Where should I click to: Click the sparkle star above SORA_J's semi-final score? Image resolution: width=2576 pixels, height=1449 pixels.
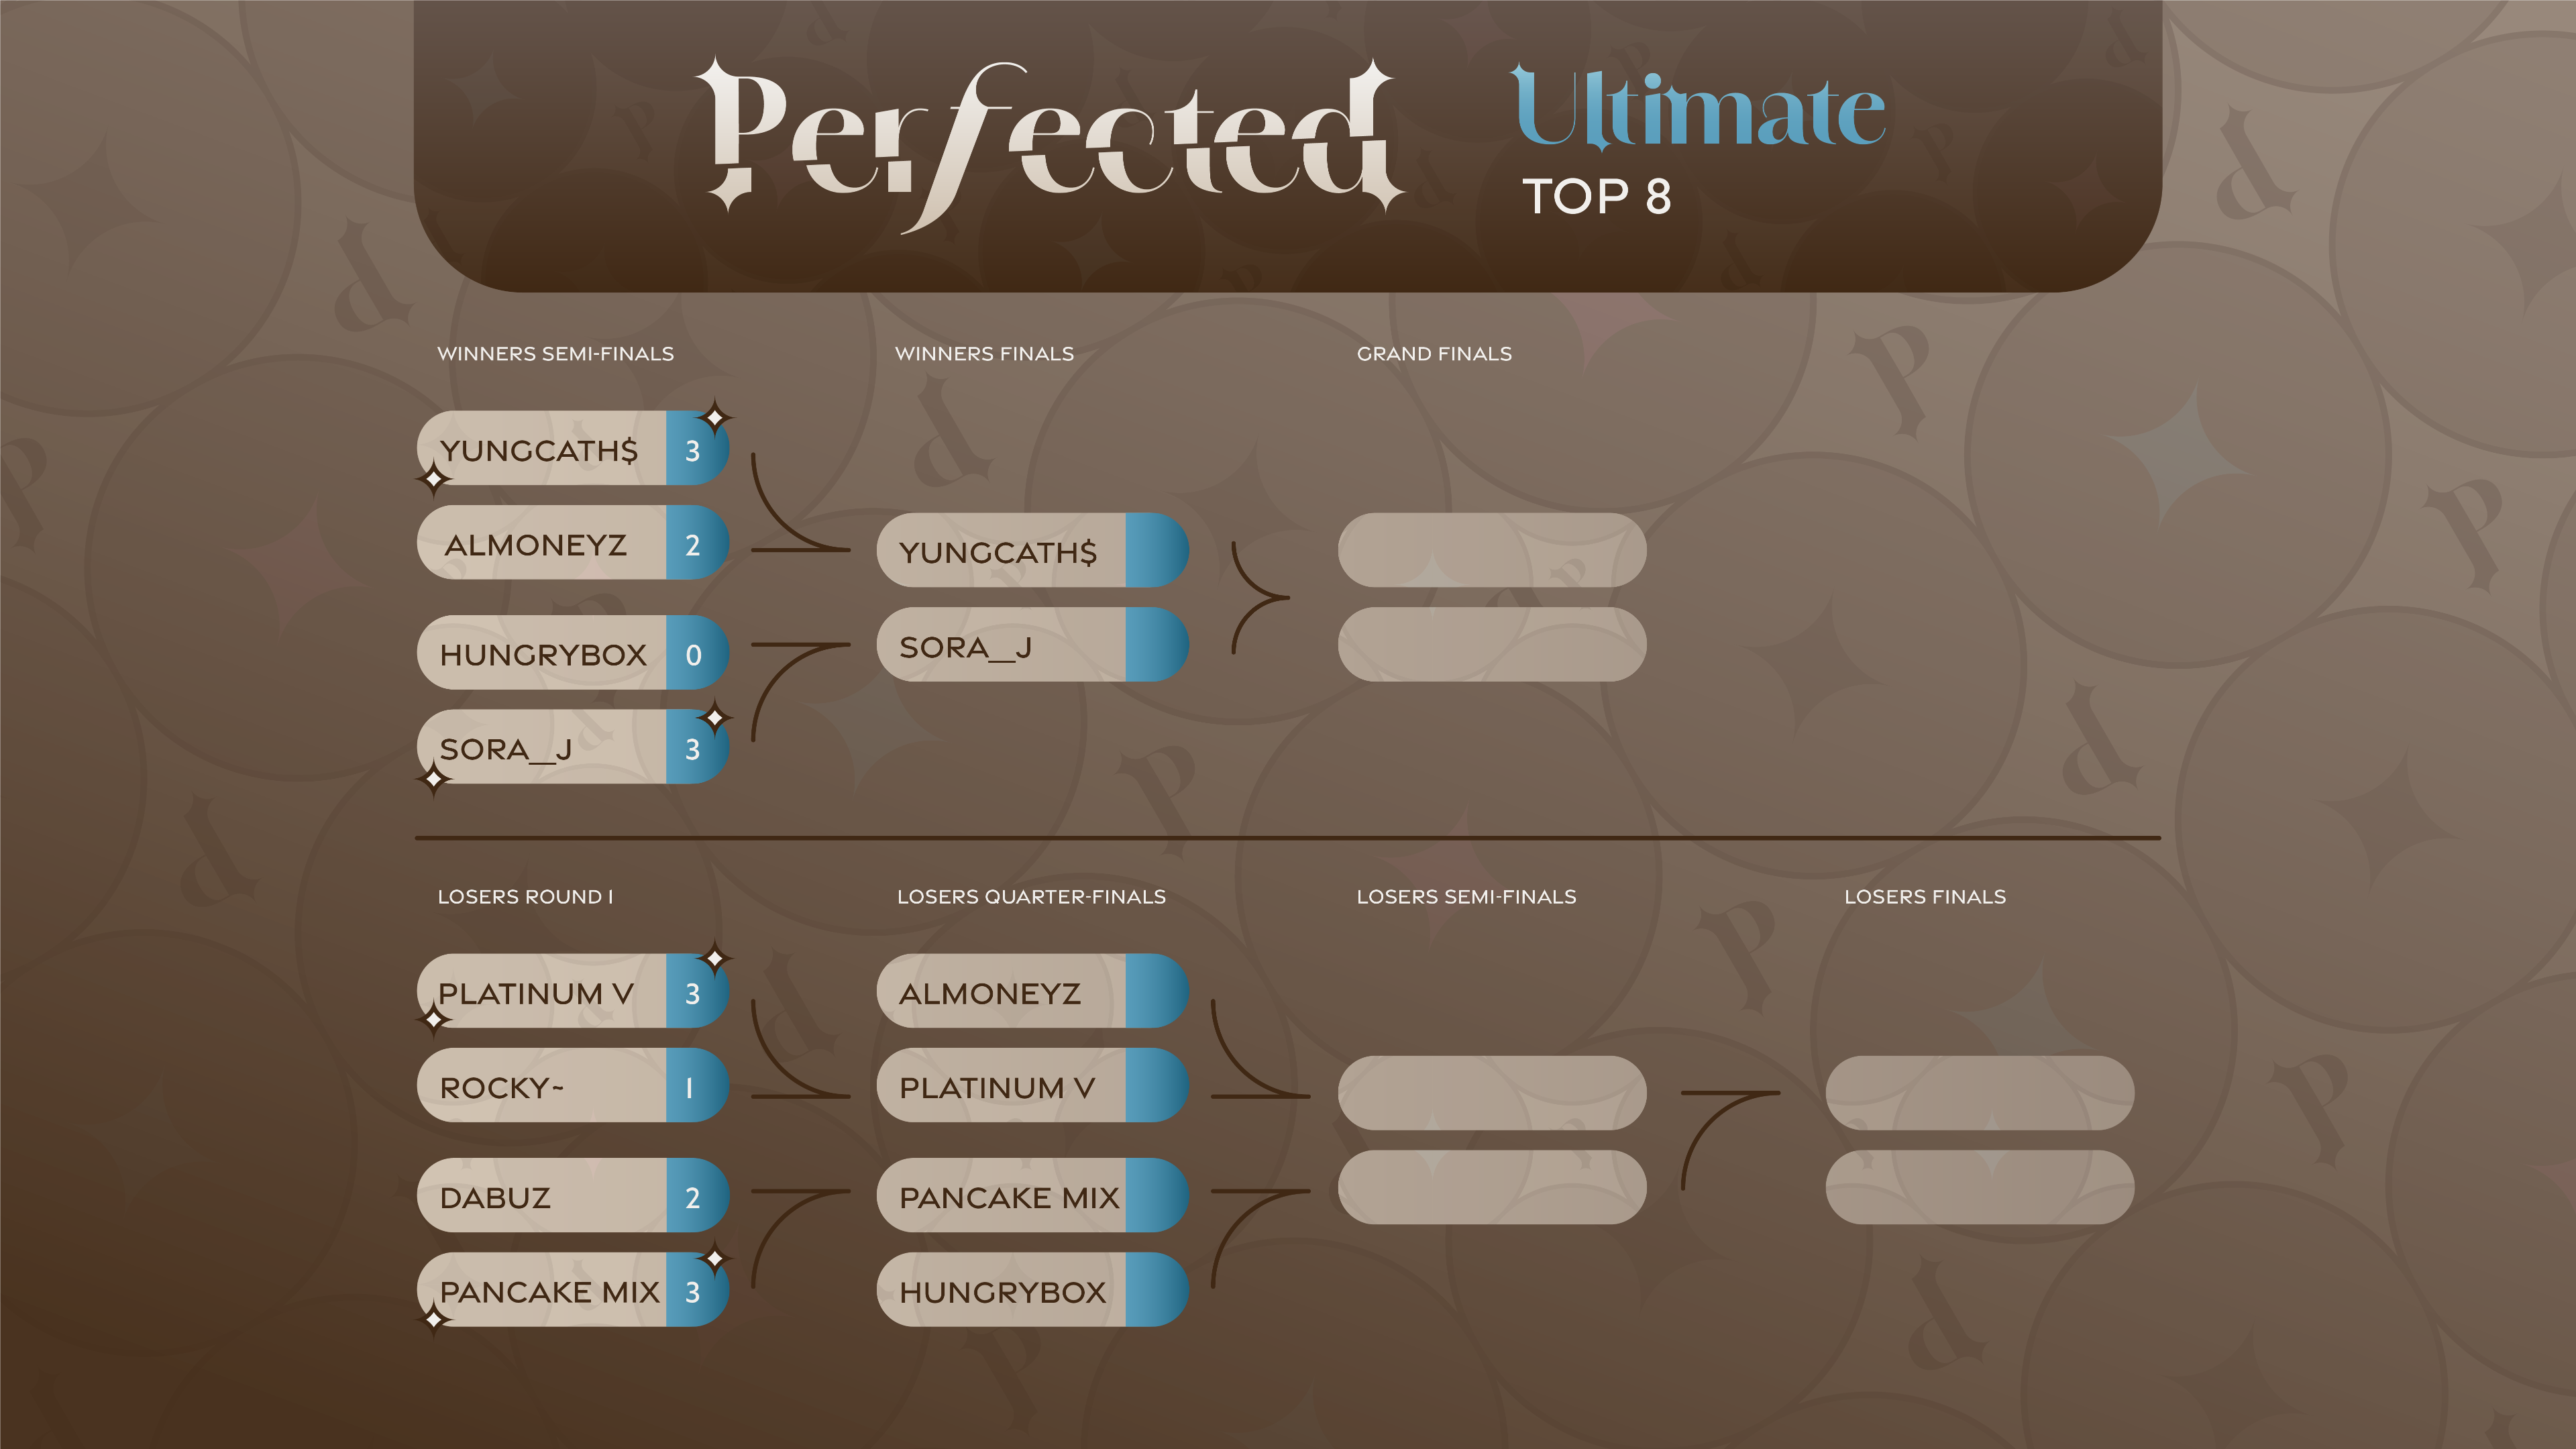tap(715, 717)
